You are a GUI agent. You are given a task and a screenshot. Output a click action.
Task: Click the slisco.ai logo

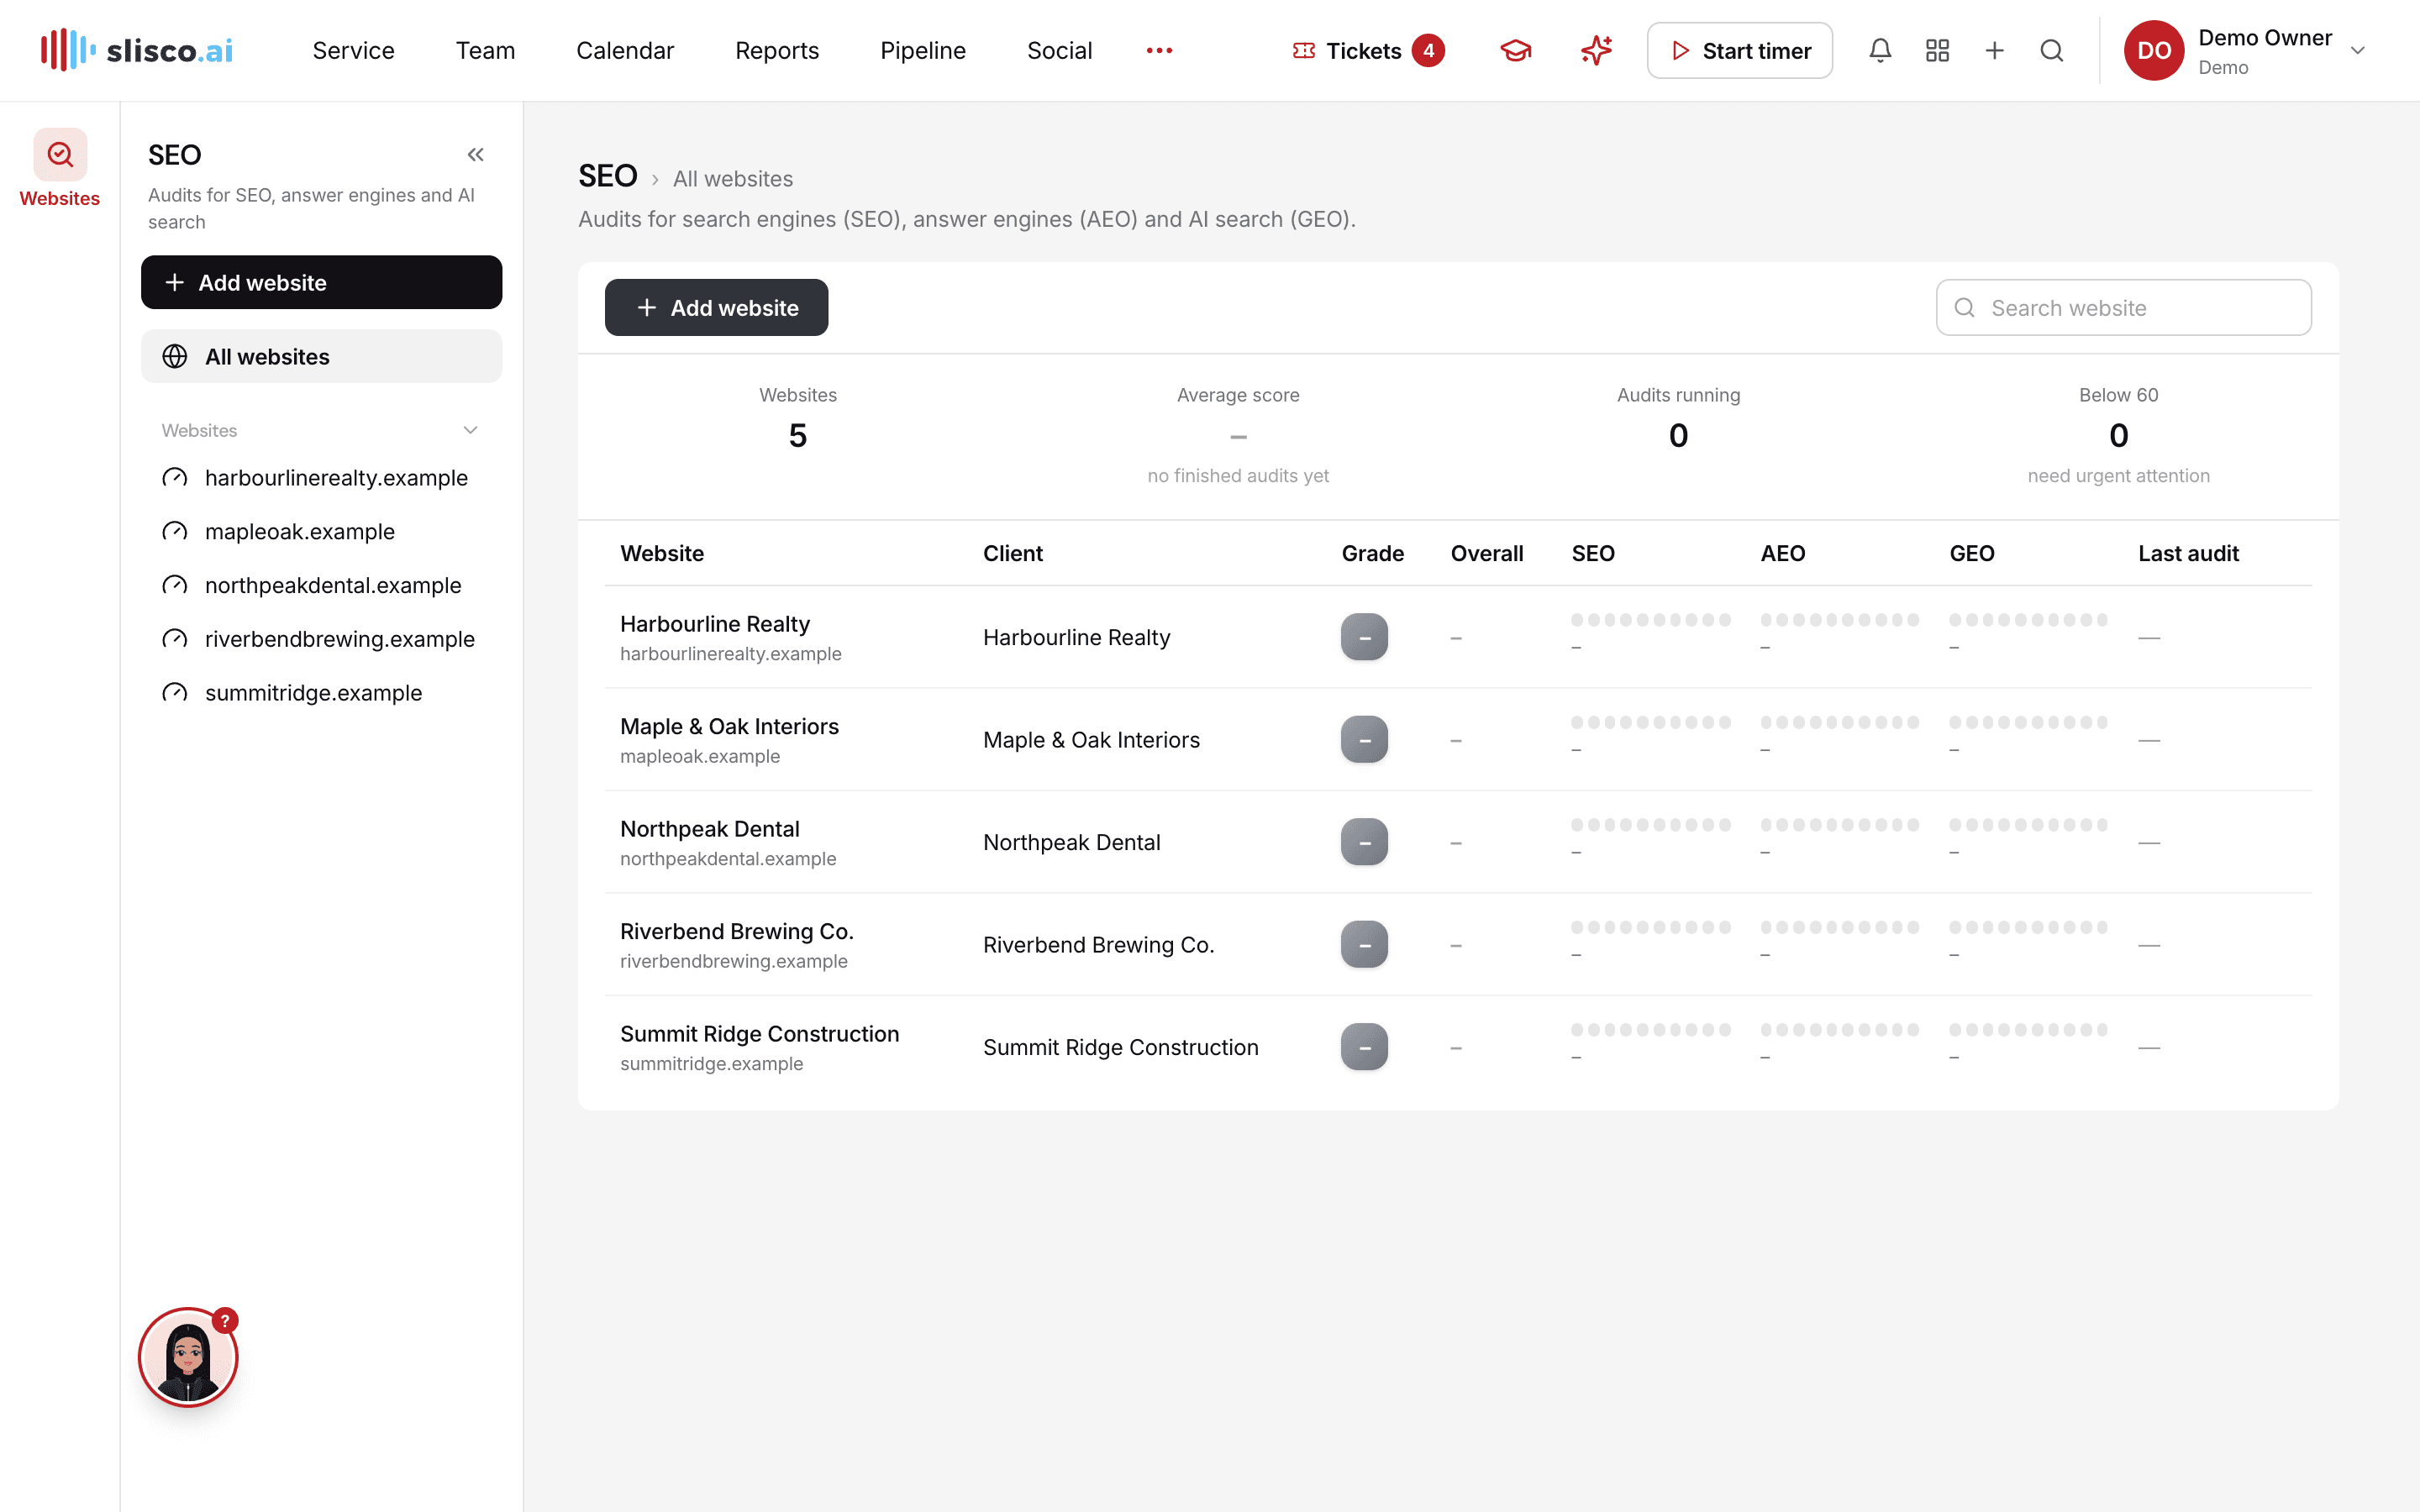pos(137,50)
